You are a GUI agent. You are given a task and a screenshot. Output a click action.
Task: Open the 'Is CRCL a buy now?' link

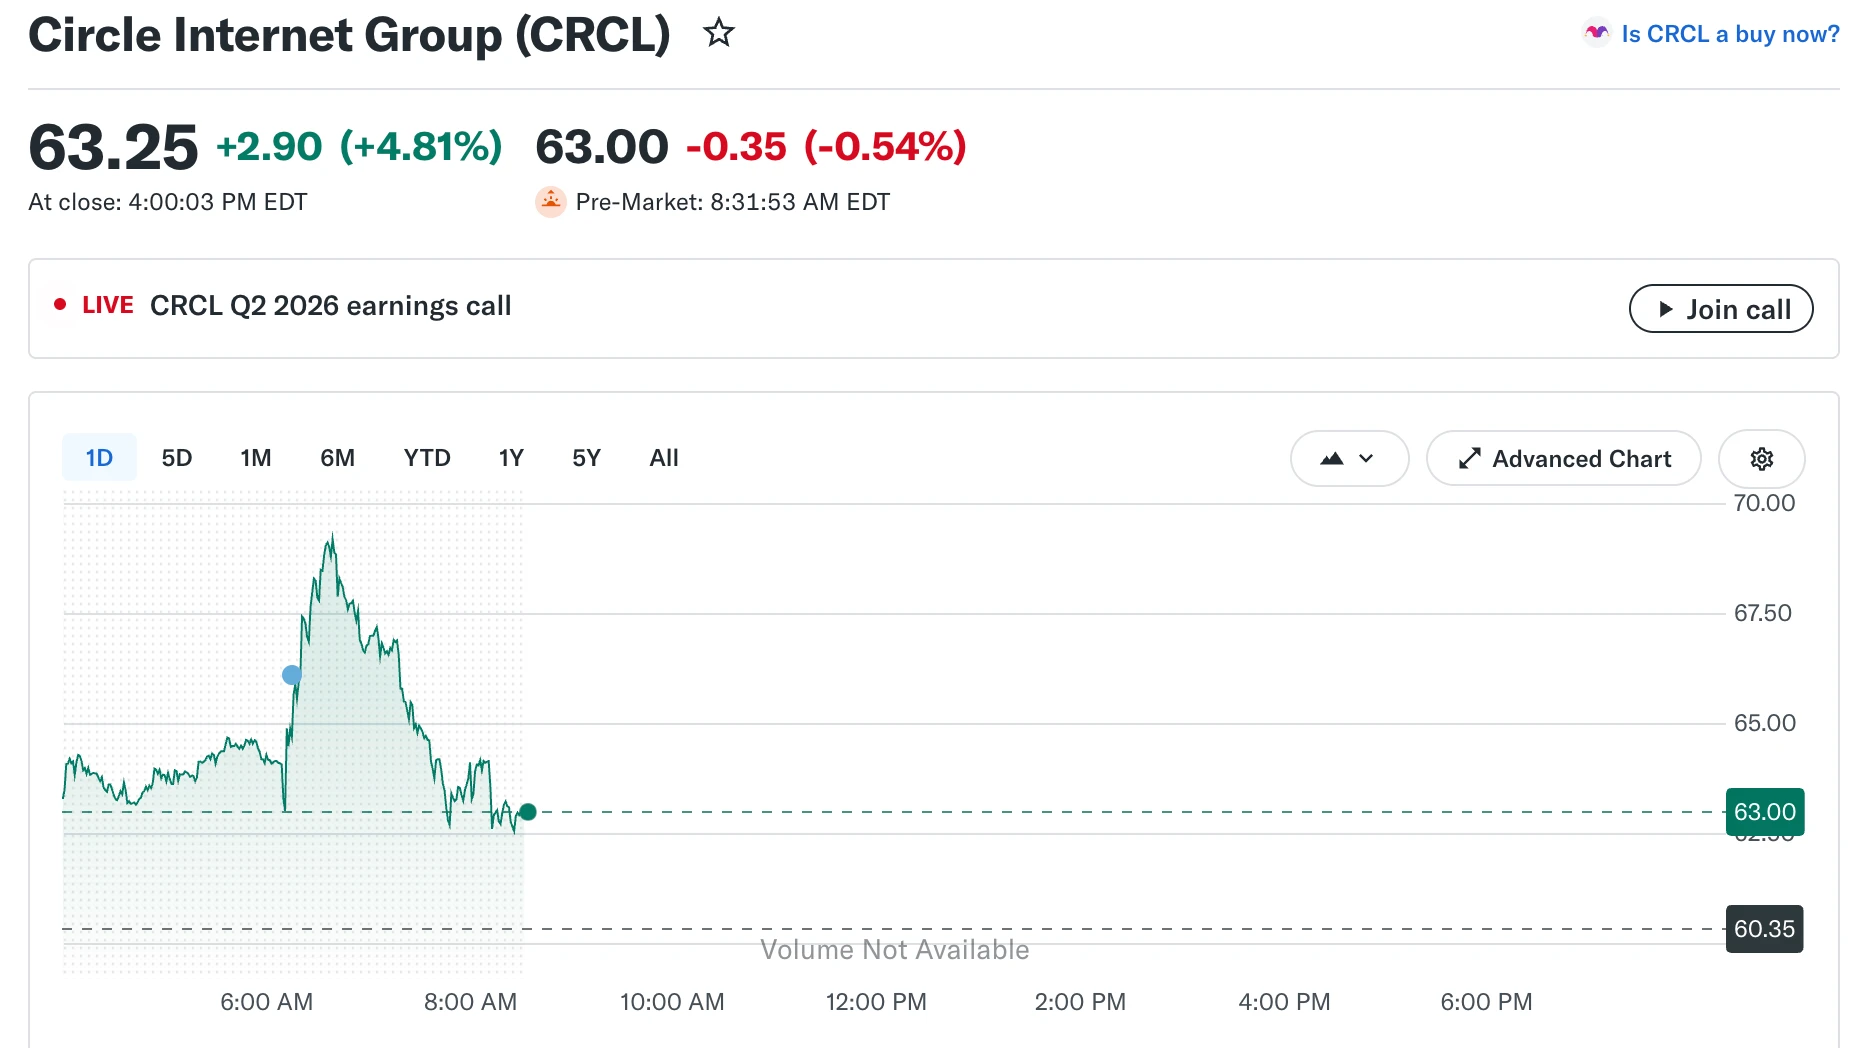point(1730,34)
